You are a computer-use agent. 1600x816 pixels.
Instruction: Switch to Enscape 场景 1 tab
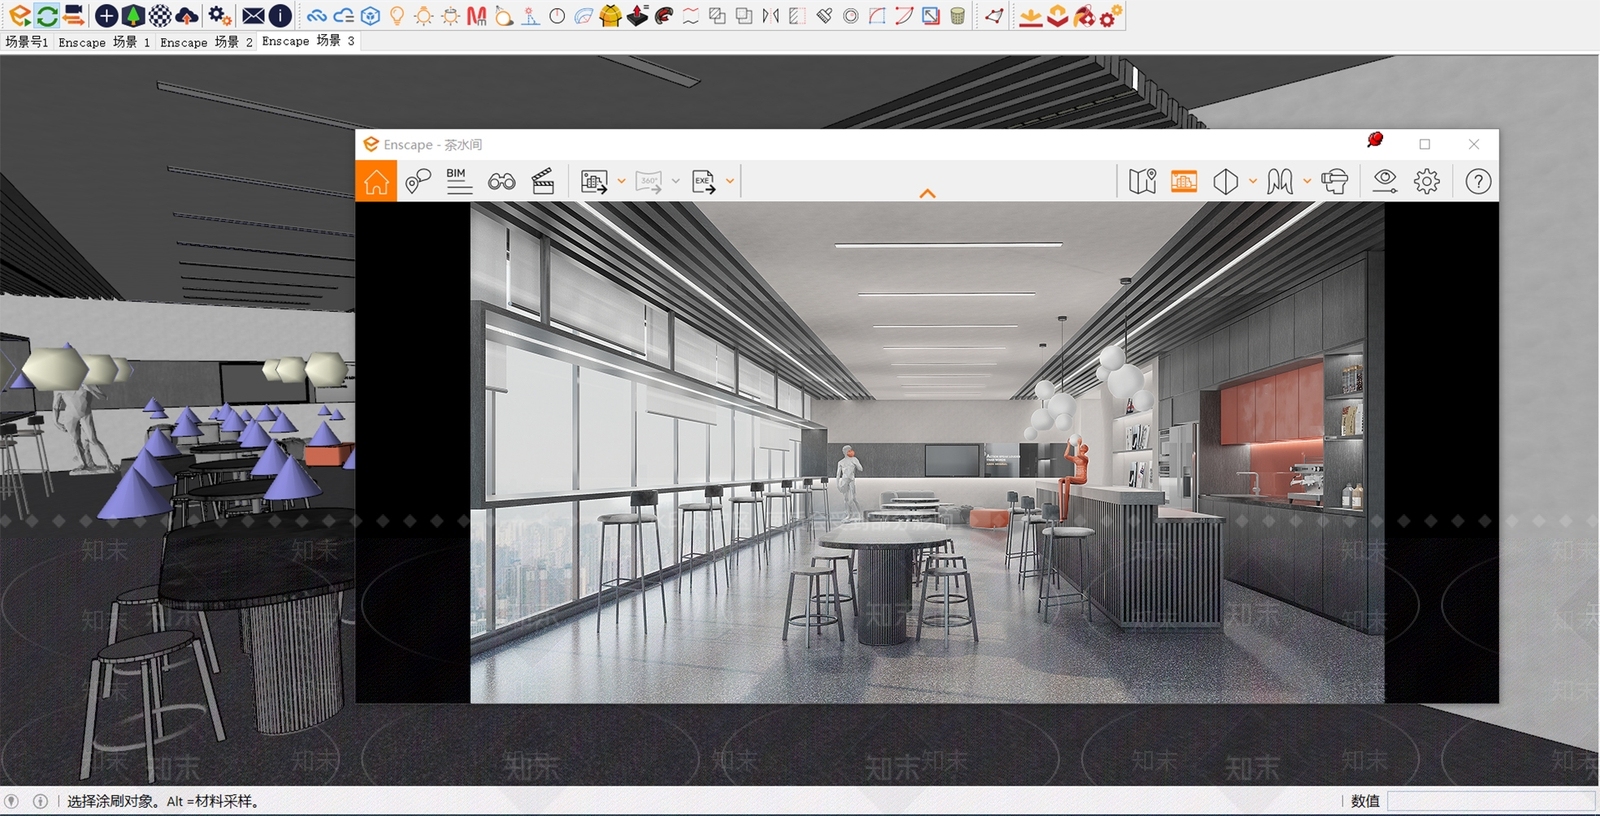click(x=104, y=41)
